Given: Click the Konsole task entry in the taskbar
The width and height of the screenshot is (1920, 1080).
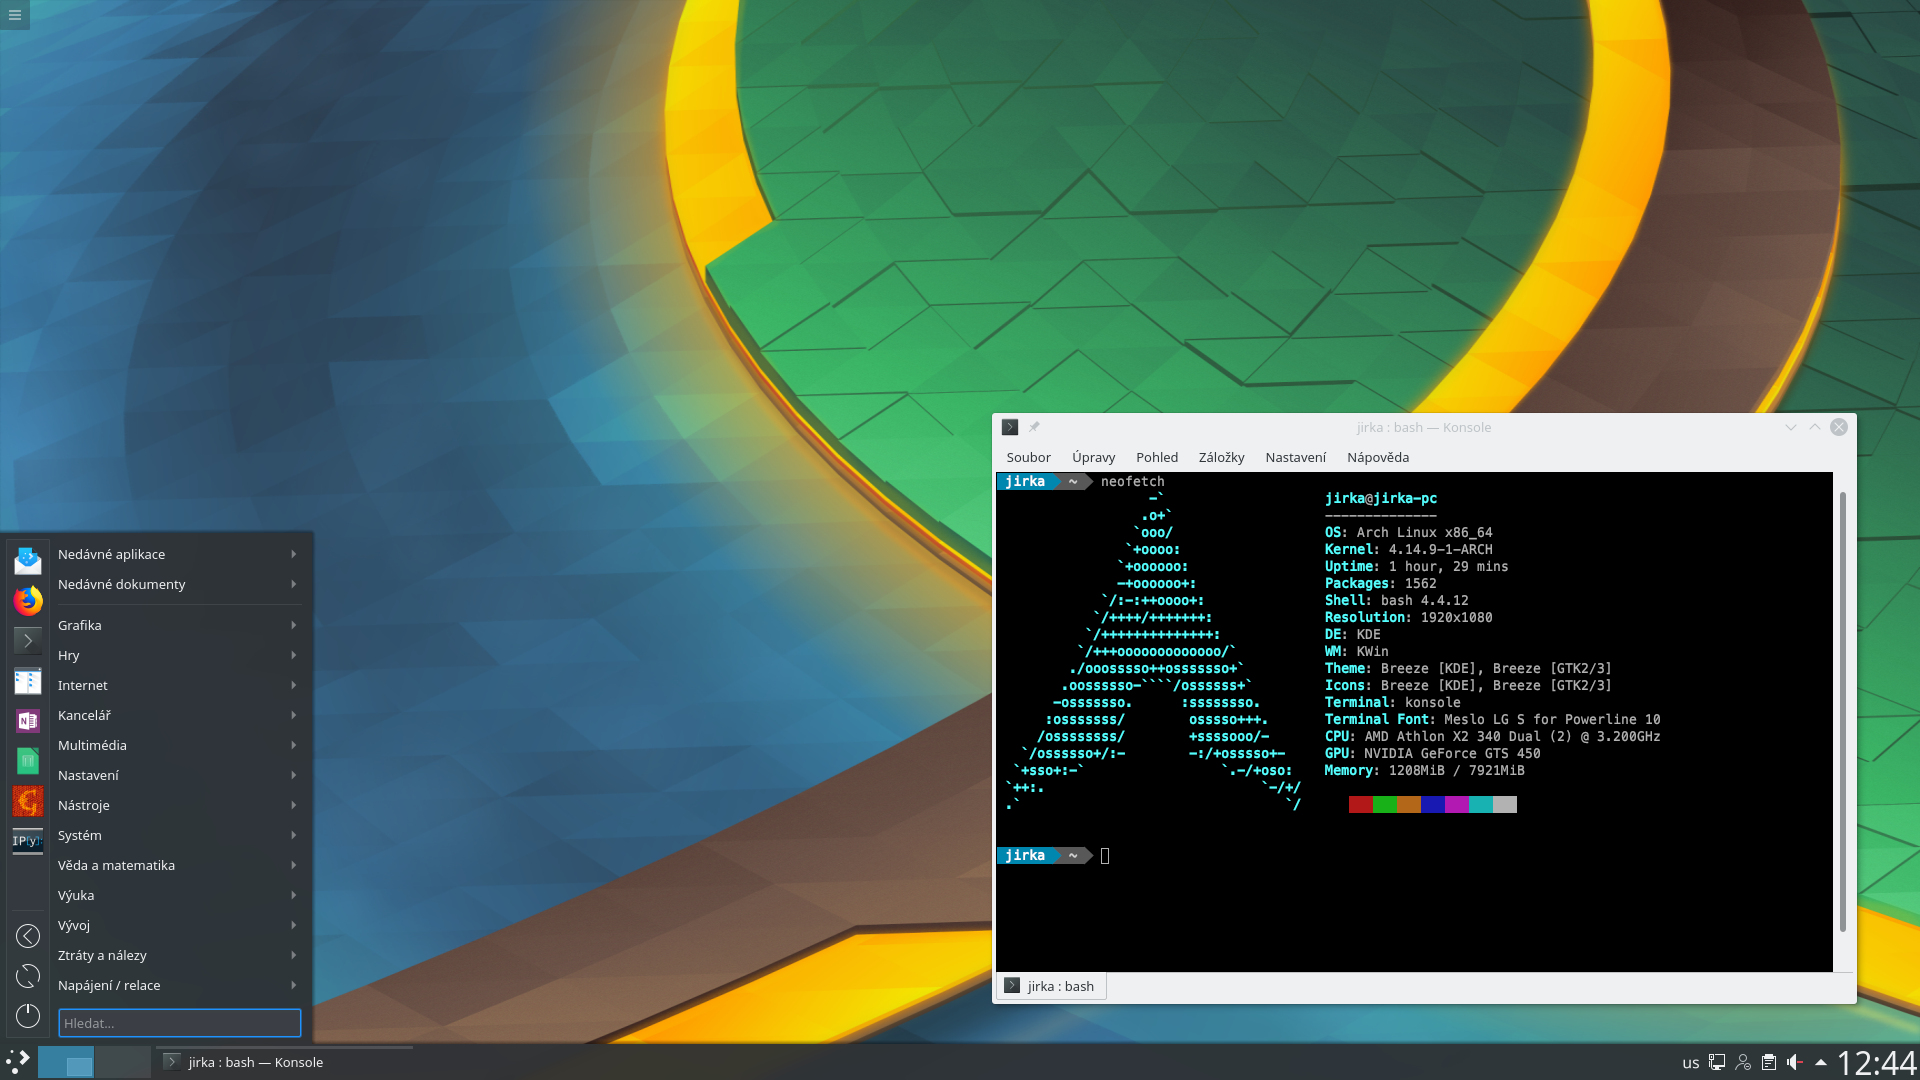Looking at the screenshot, I should tap(285, 1062).
